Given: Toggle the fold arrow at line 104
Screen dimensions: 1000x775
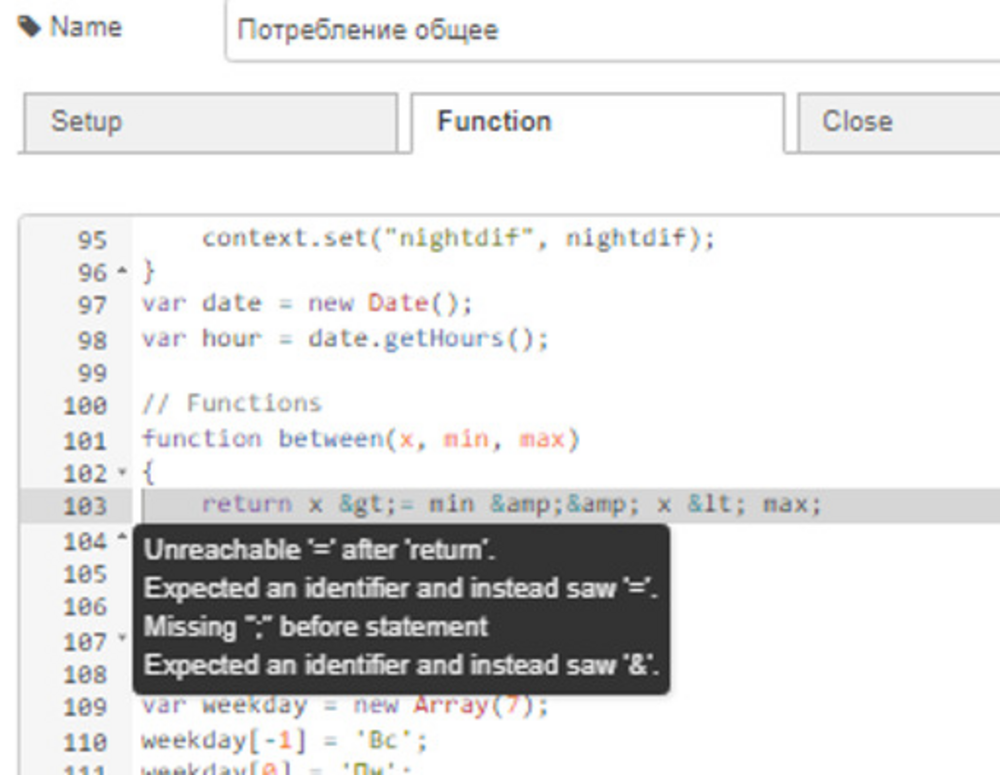Looking at the screenshot, I should point(122,538).
